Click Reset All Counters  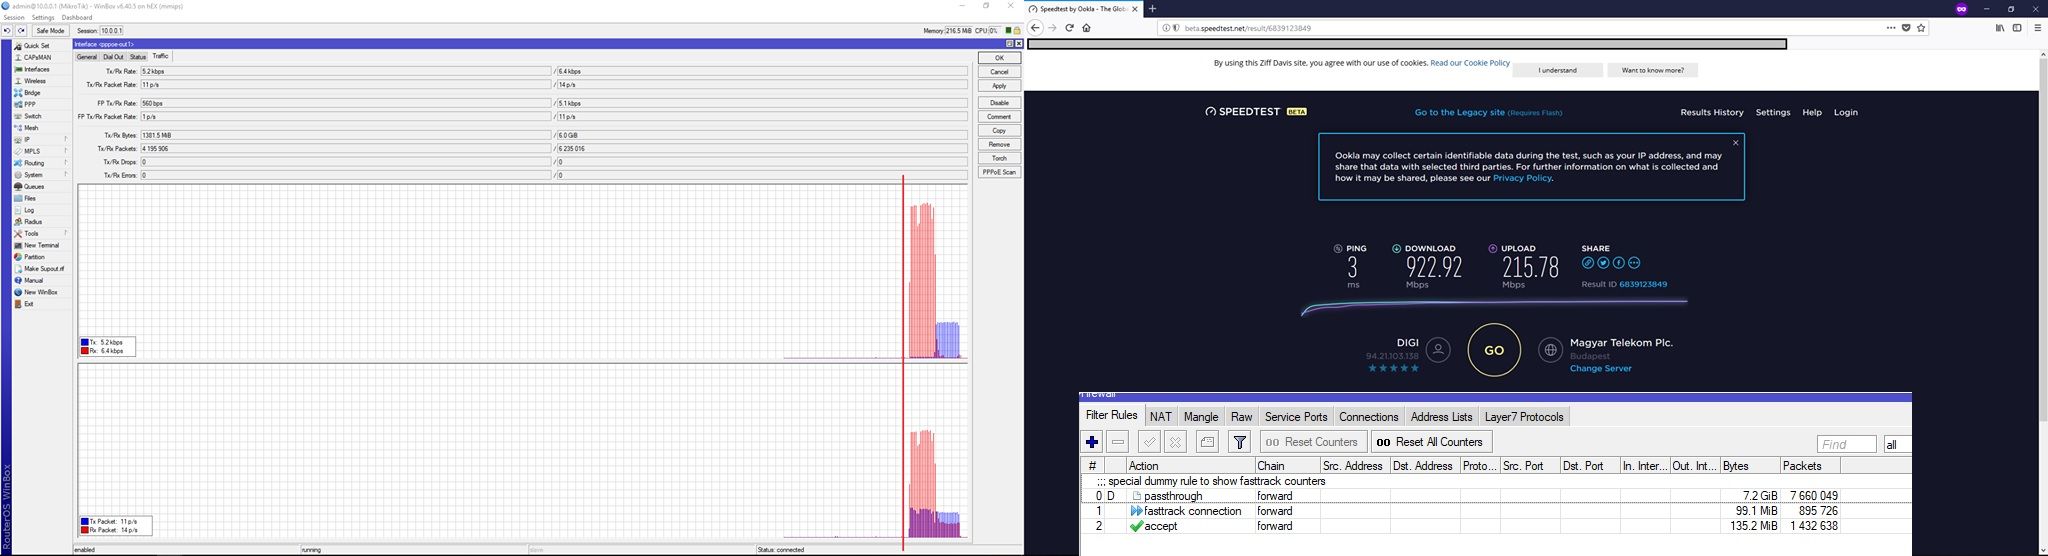pos(1430,442)
